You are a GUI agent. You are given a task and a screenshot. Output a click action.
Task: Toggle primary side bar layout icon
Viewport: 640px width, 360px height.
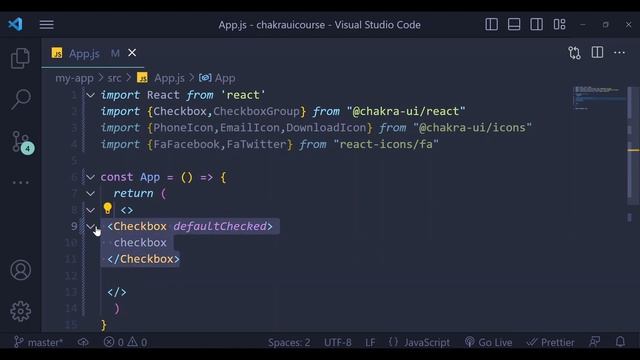click(491, 24)
